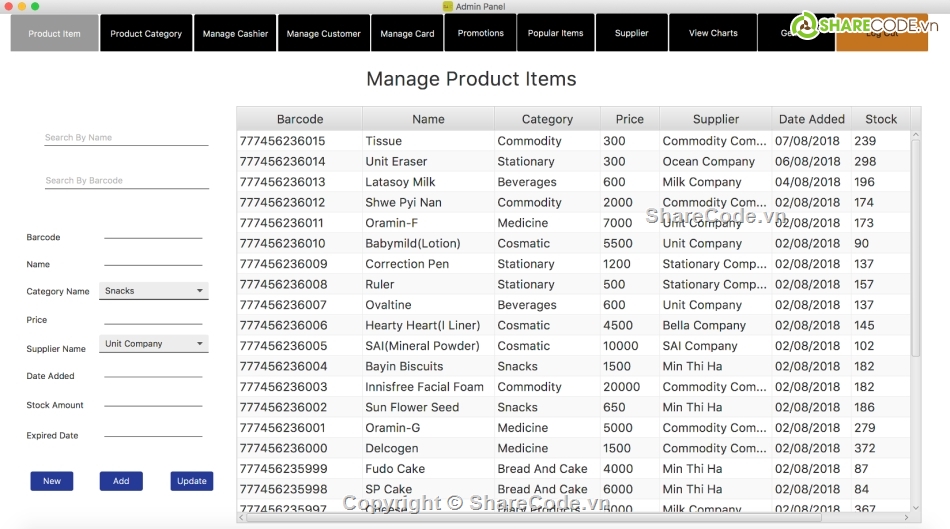950x529 pixels.
Task: Focus the Search By Name field
Action: (126, 138)
